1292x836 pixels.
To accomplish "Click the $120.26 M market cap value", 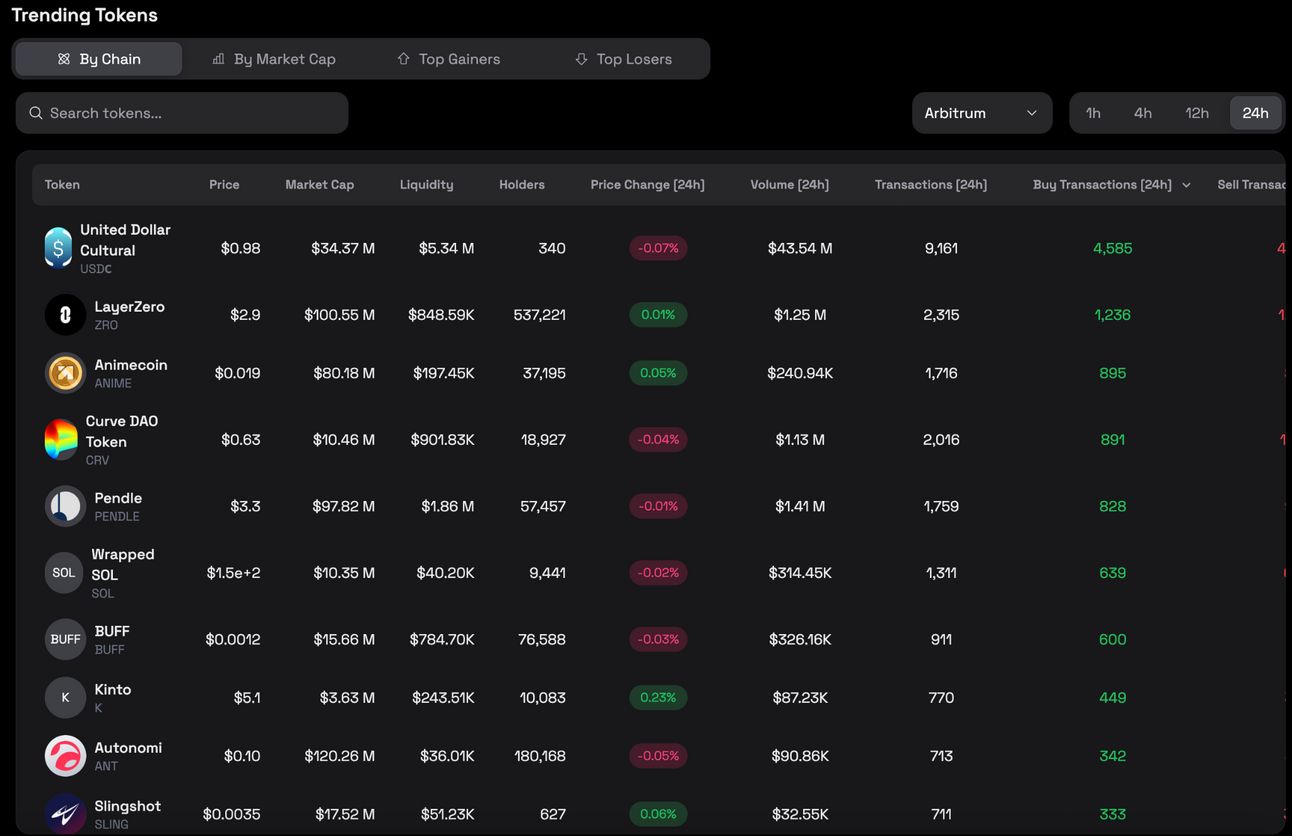I will coord(340,756).
